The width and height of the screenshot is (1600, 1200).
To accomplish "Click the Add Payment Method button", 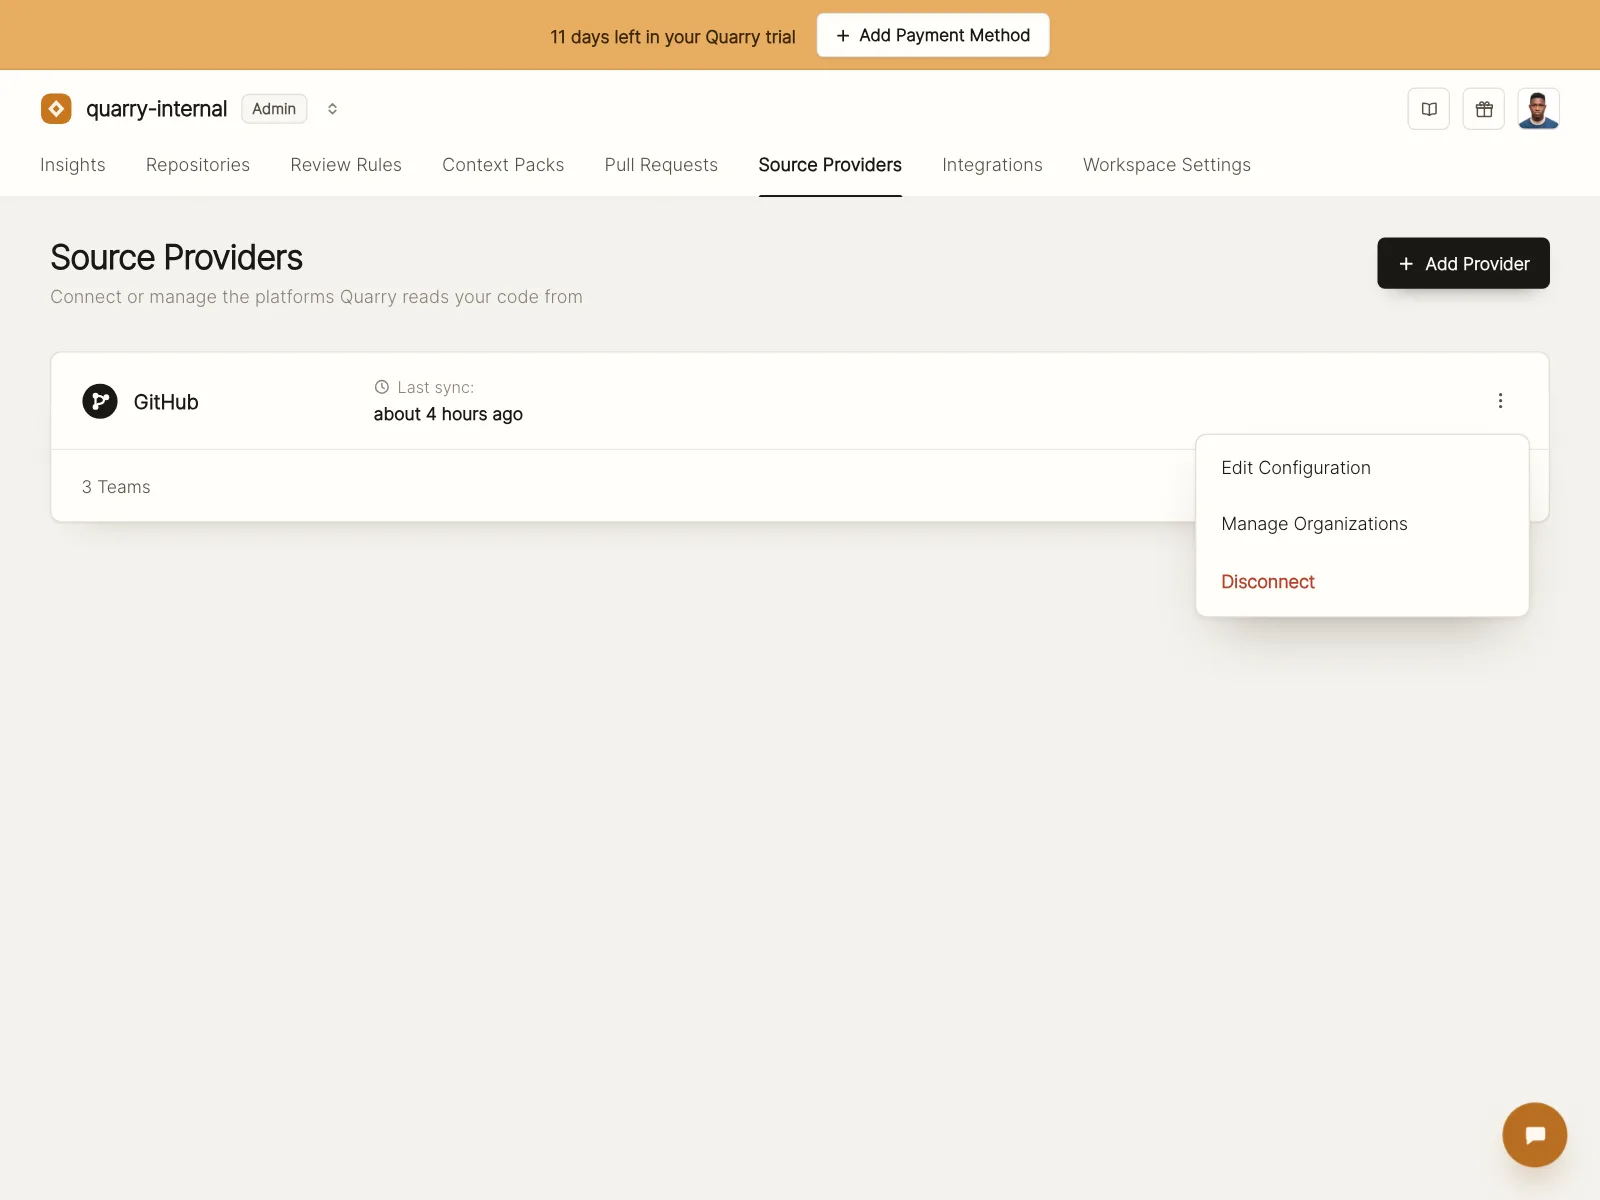I will 933,35.
